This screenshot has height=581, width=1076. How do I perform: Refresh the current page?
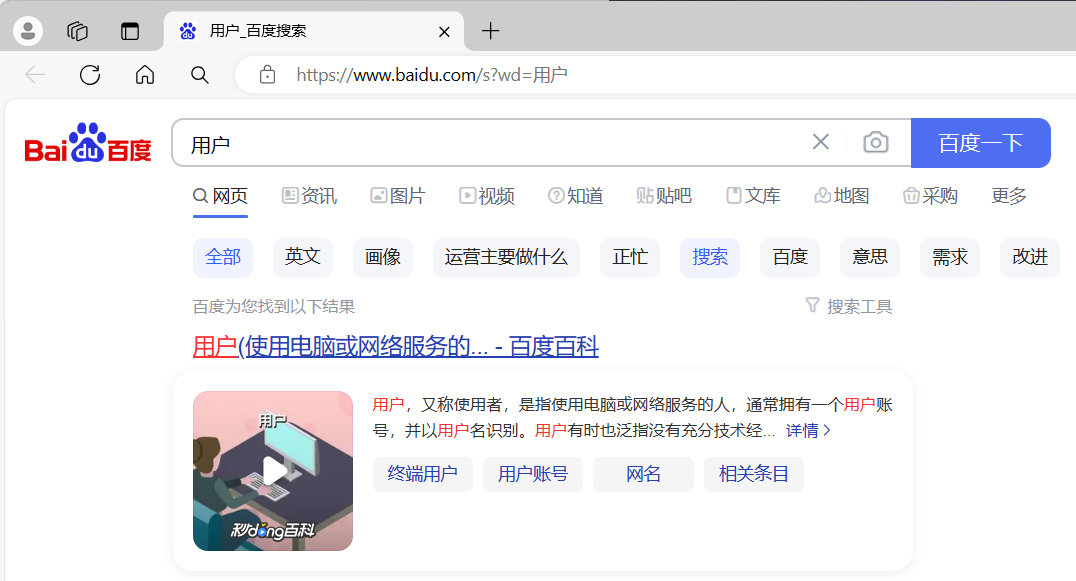[x=90, y=75]
